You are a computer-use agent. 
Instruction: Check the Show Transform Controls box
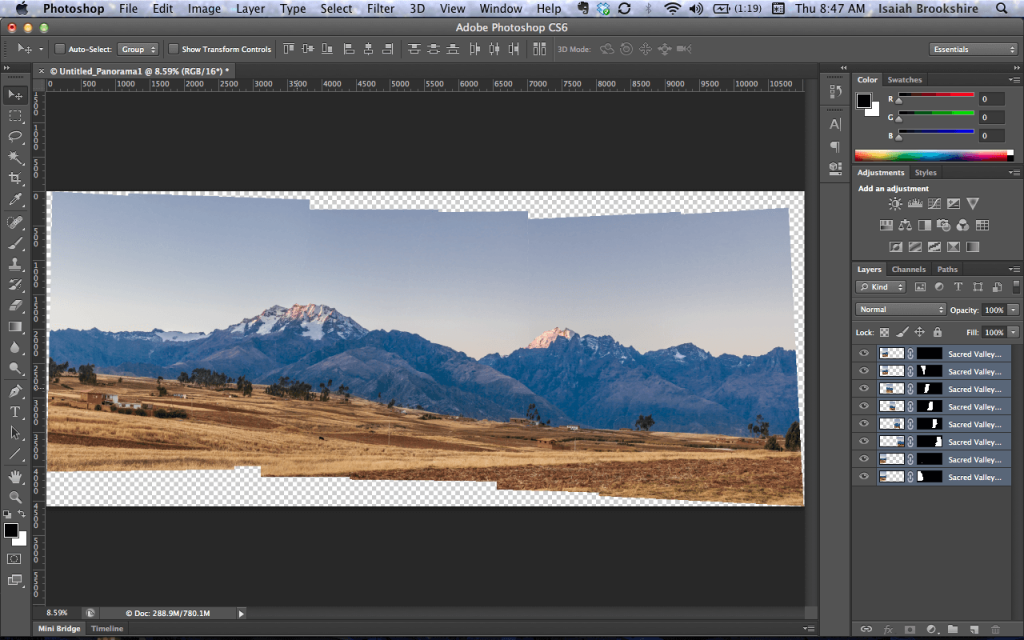174,49
